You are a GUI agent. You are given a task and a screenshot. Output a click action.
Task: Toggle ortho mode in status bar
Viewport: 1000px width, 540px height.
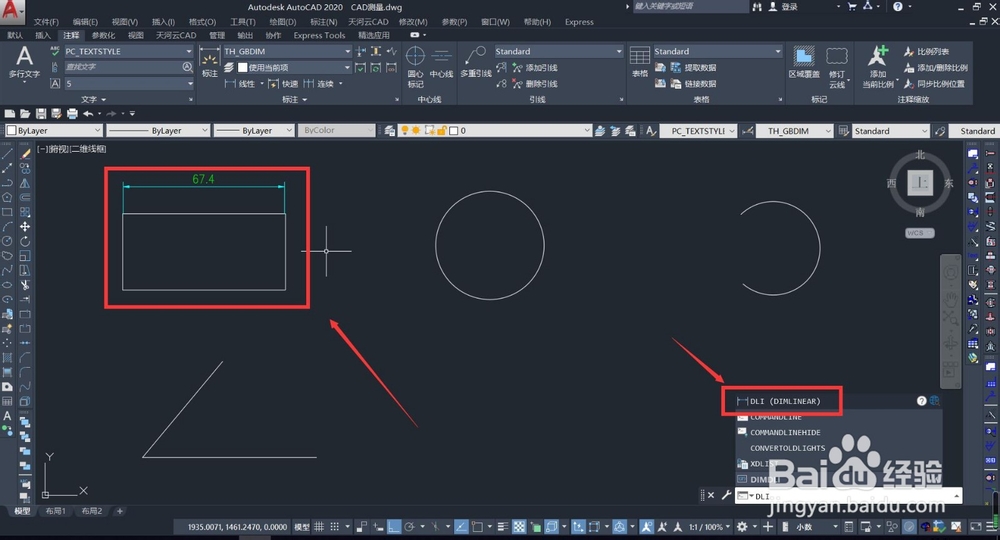click(394, 527)
